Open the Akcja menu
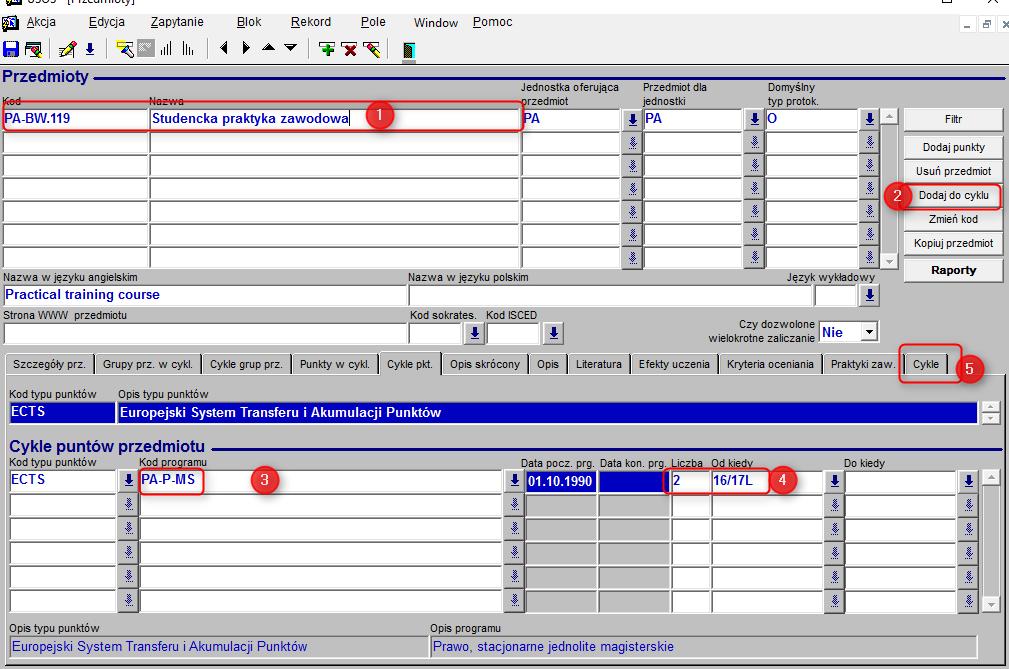The width and height of the screenshot is (1009, 669). (x=41, y=22)
